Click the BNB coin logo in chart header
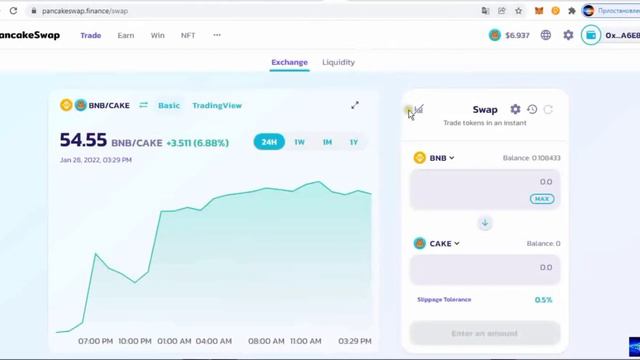 coord(66,105)
